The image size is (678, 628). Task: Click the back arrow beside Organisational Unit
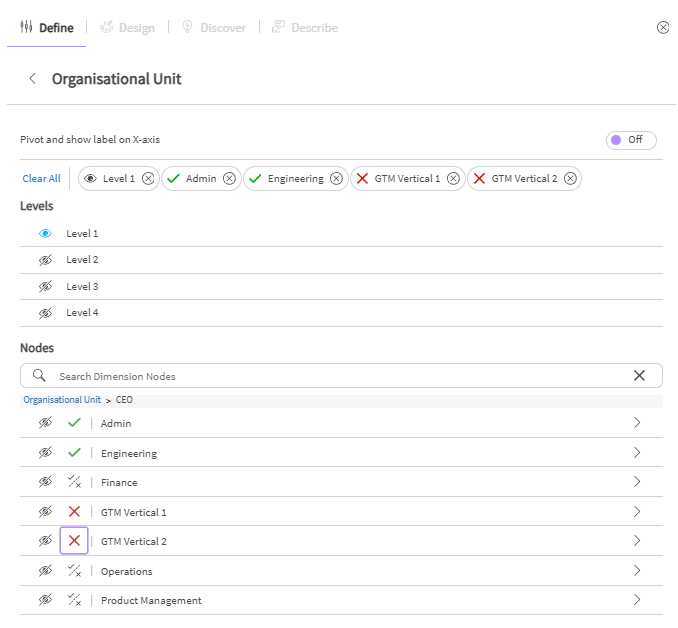tap(32, 79)
